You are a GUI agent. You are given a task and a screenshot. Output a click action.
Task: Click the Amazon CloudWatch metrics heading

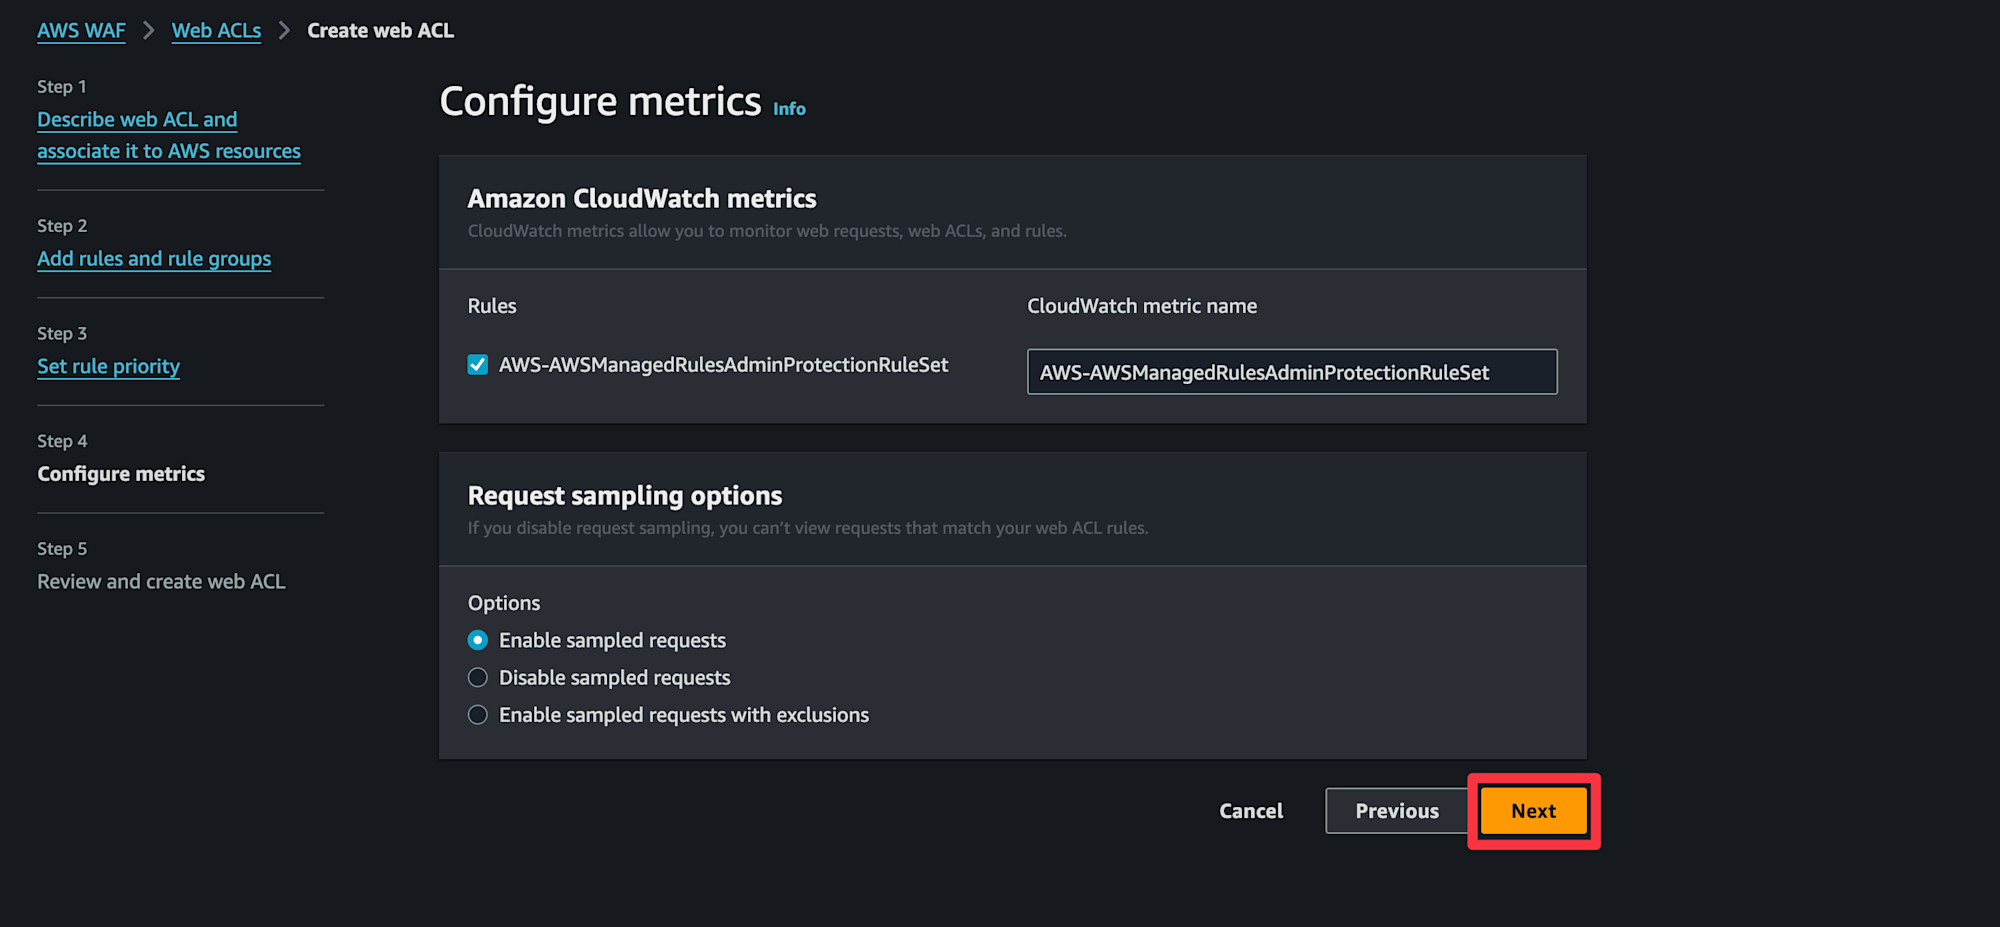(642, 199)
